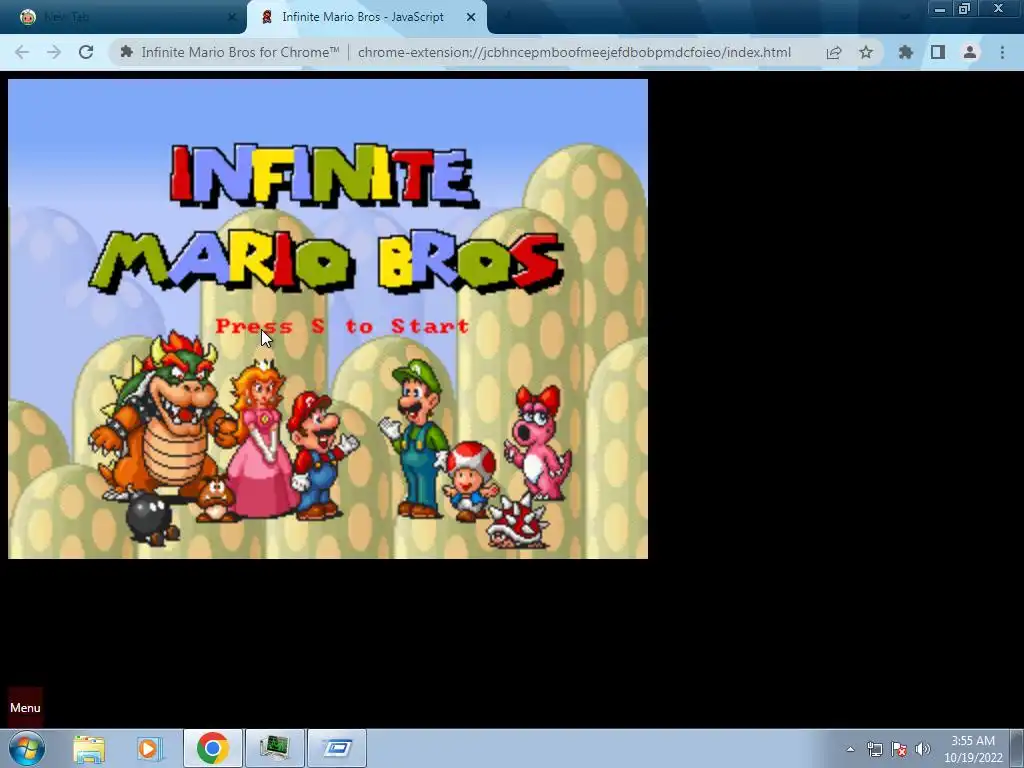Click the 'Press S to Start' text
Image resolution: width=1024 pixels, height=768 pixels.
342,326
